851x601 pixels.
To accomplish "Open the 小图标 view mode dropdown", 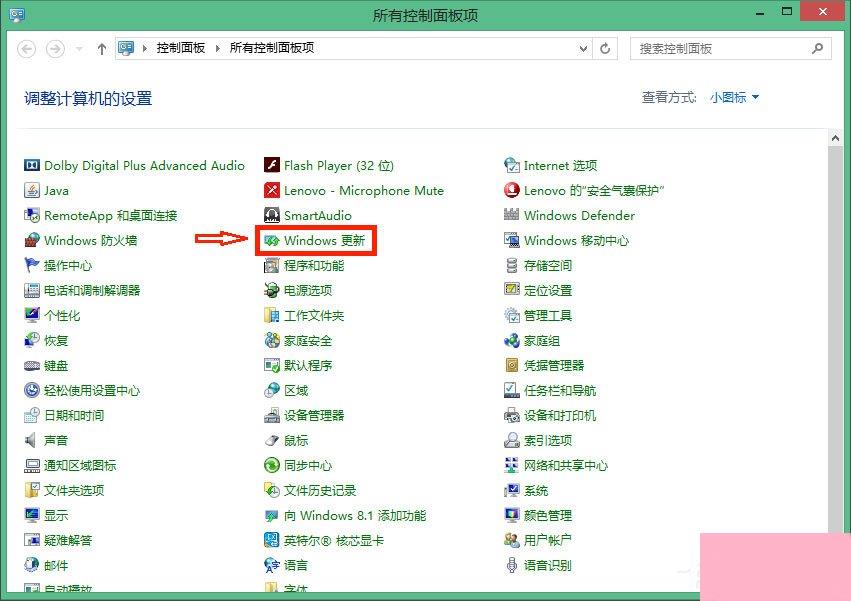I will pos(734,98).
